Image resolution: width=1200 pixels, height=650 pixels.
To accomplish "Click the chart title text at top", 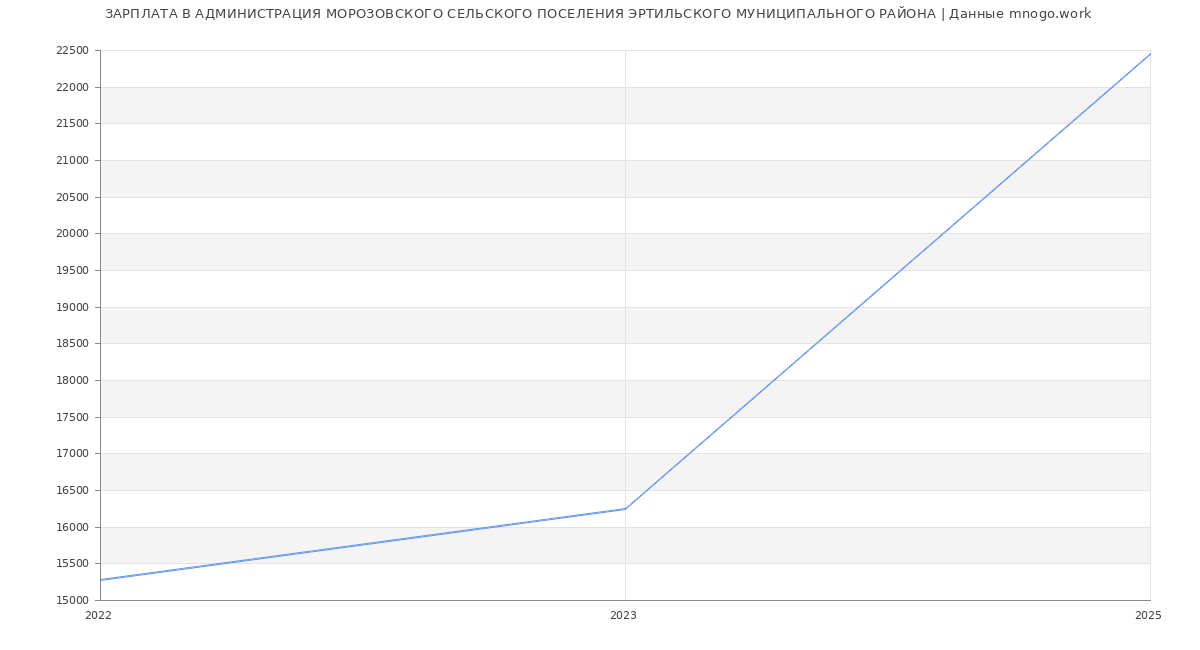I will [x=598, y=14].
